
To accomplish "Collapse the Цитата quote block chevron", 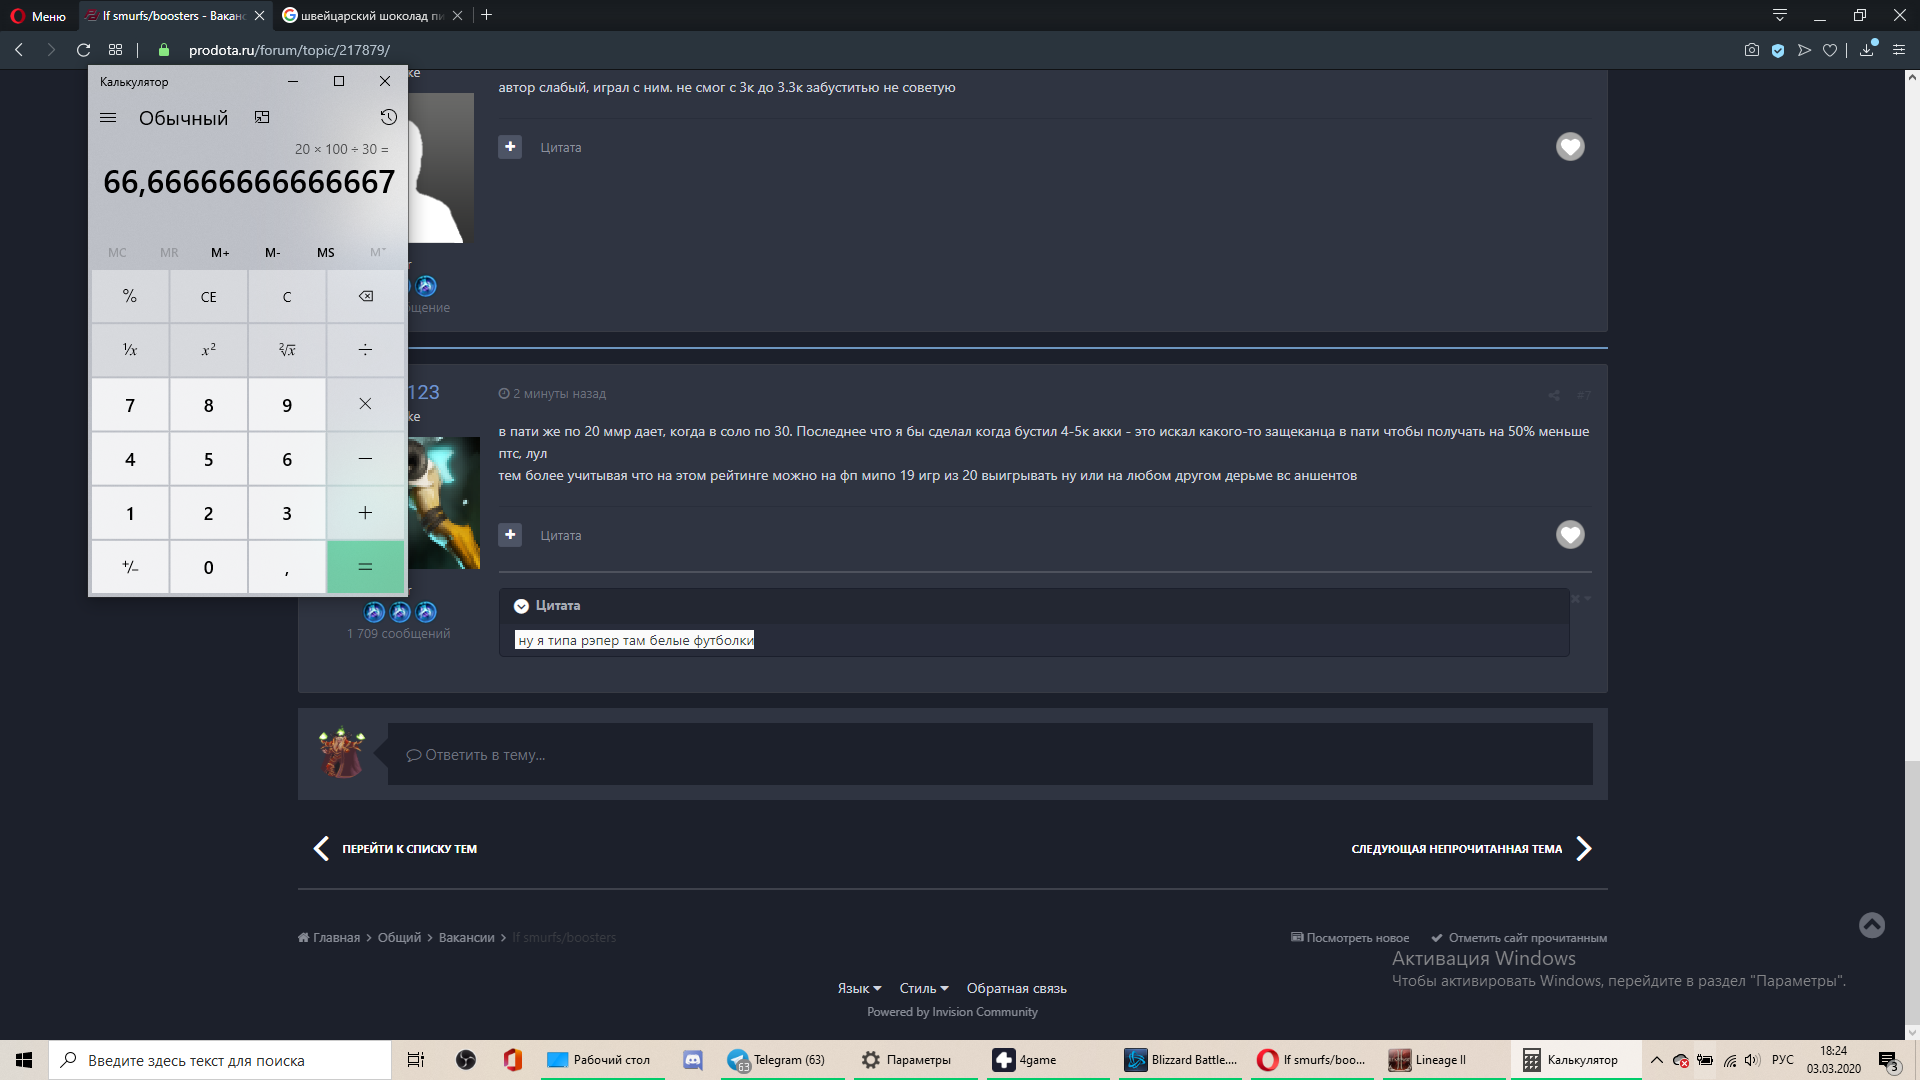I will pyautogui.click(x=521, y=606).
